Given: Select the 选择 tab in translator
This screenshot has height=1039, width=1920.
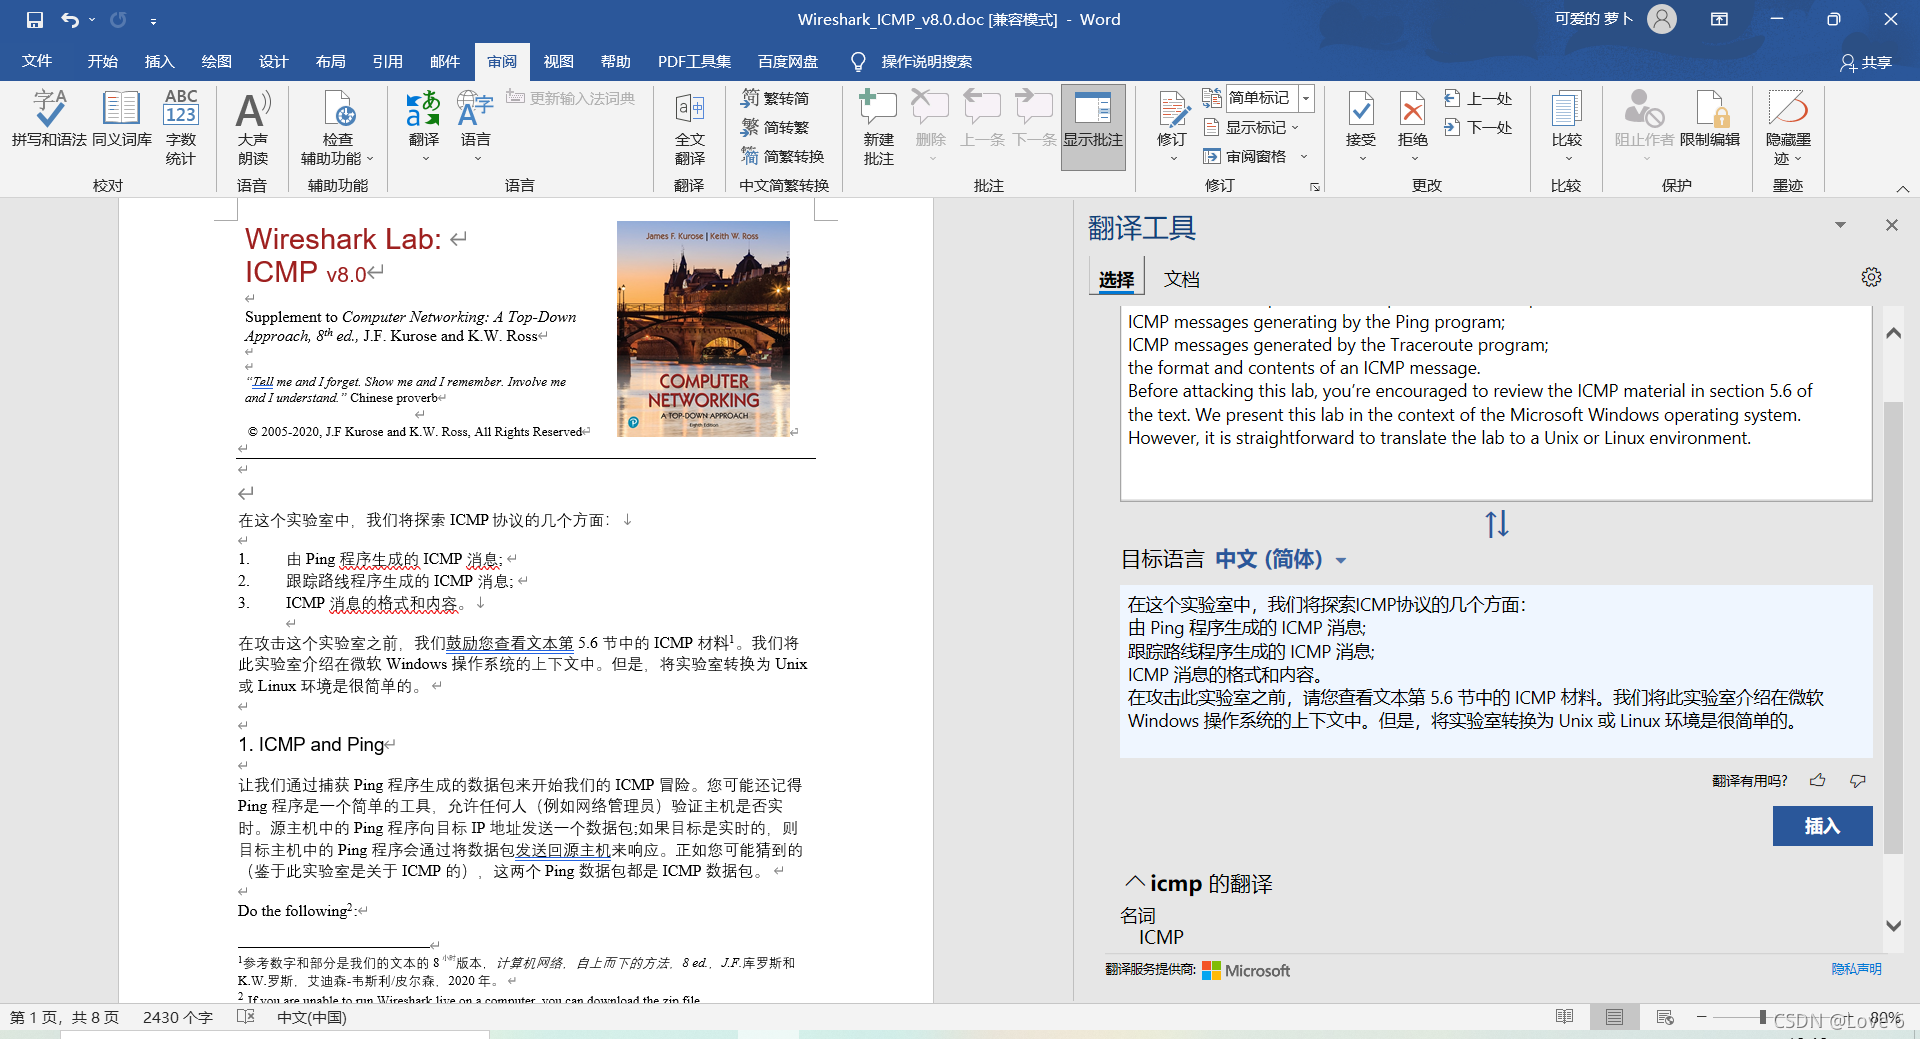Looking at the screenshot, I should point(1116,279).
